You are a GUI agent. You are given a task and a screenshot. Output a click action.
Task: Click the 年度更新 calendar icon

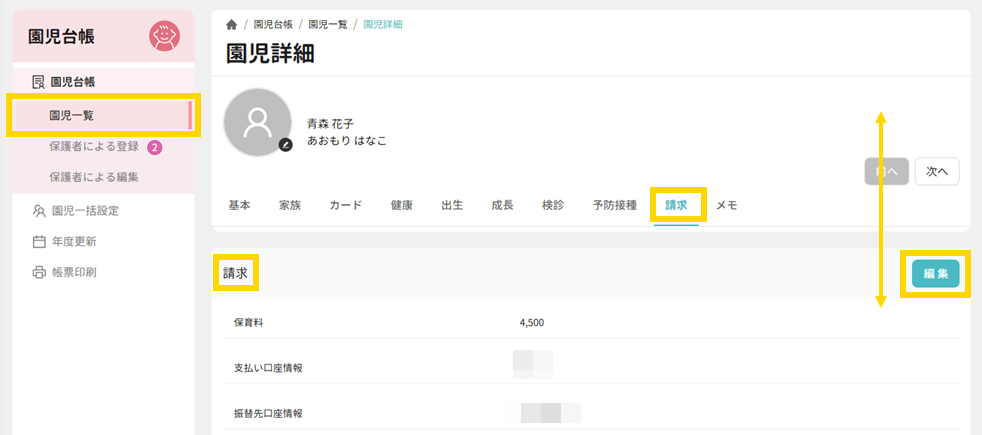(39, 241)
